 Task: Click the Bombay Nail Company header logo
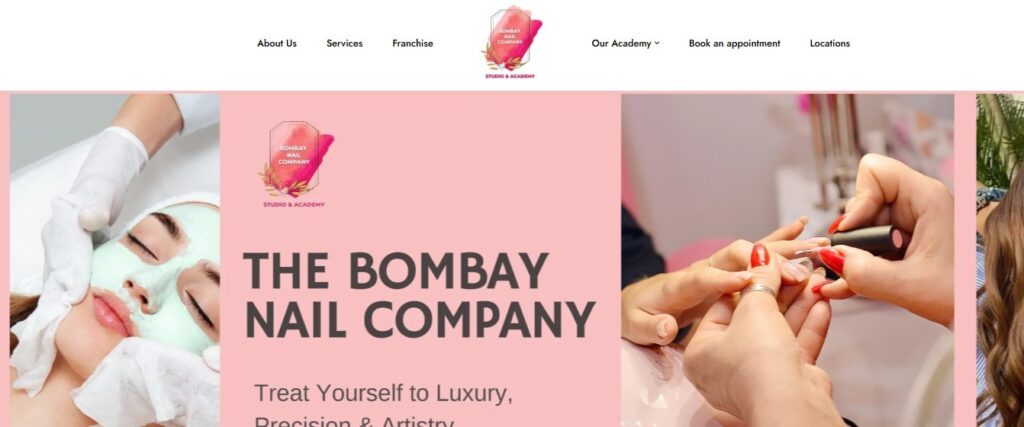pos(512,42)
